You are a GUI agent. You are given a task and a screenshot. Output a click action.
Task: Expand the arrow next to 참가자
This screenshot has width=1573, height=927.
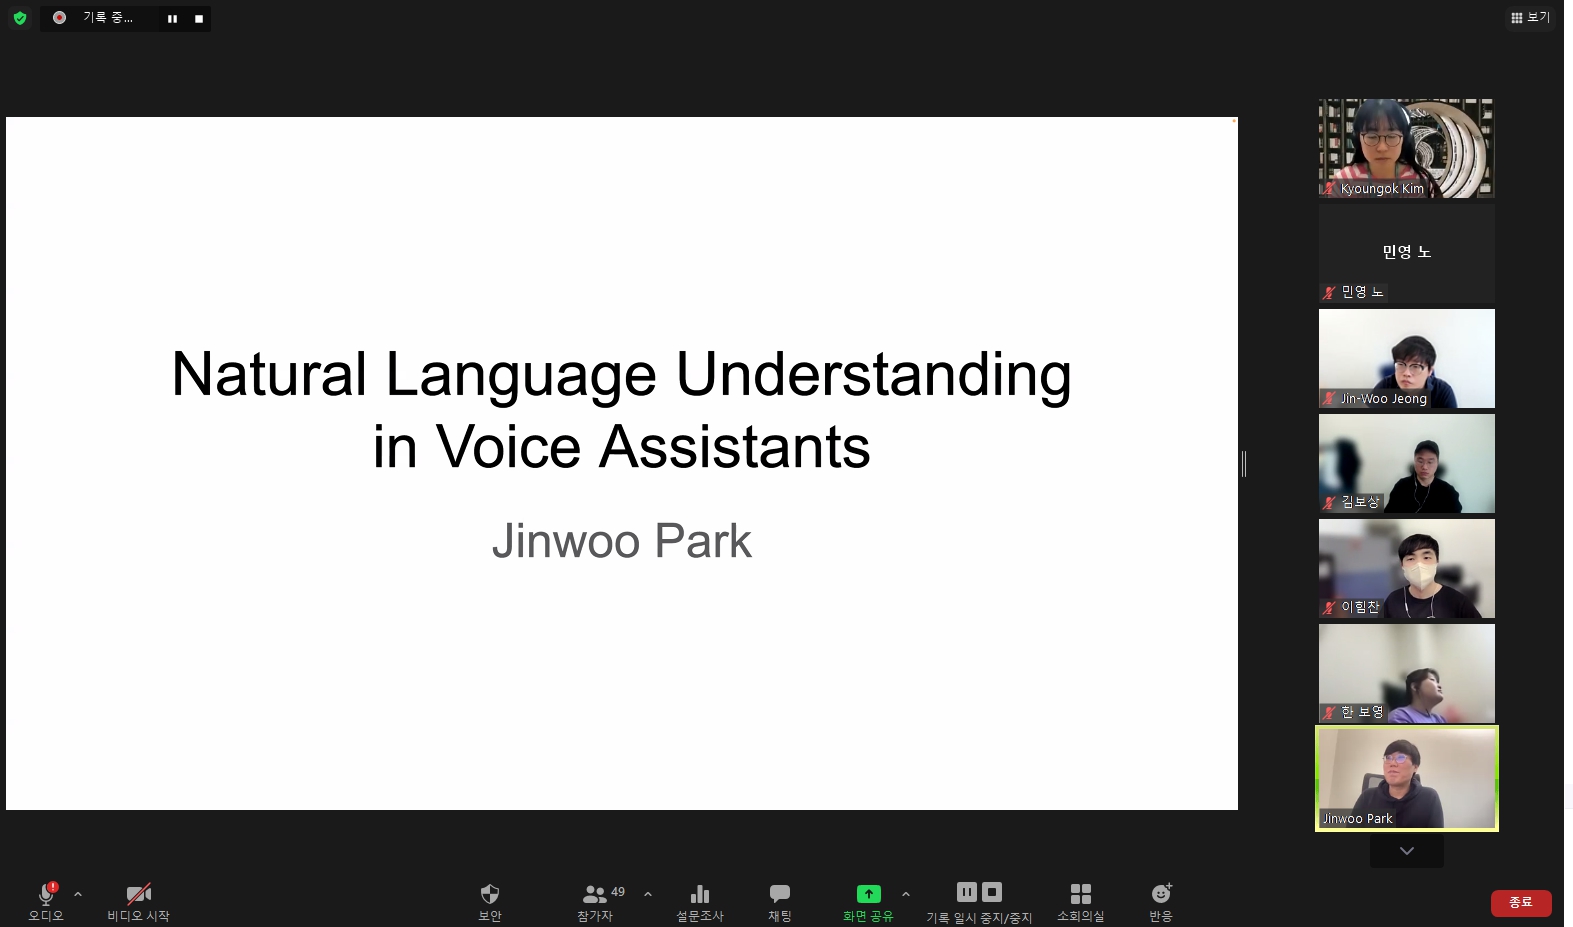(648, 895)
